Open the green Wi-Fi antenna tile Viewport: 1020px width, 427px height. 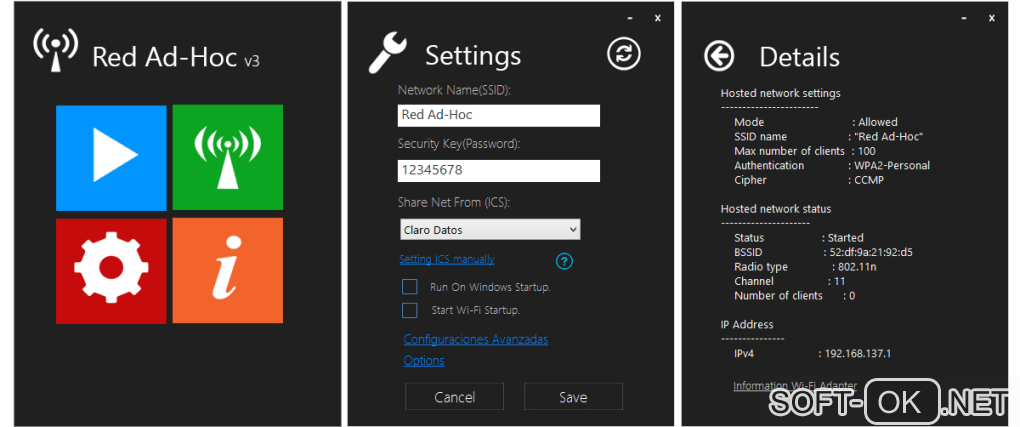(x=227, y=158)
